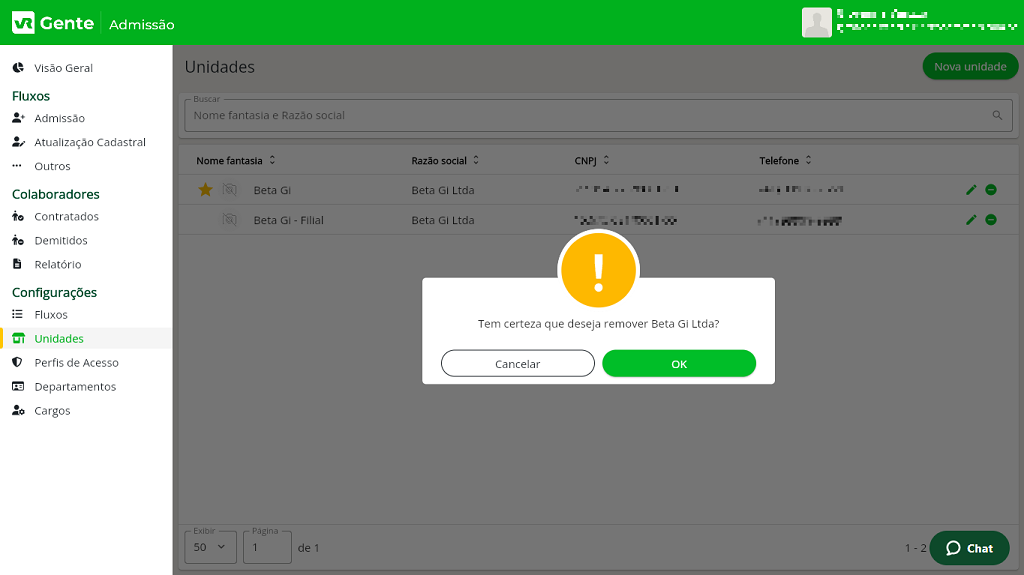Screen dimensions: 1024x575
Task: Click the VR Gente logo icon
Action: pos(23,23)
